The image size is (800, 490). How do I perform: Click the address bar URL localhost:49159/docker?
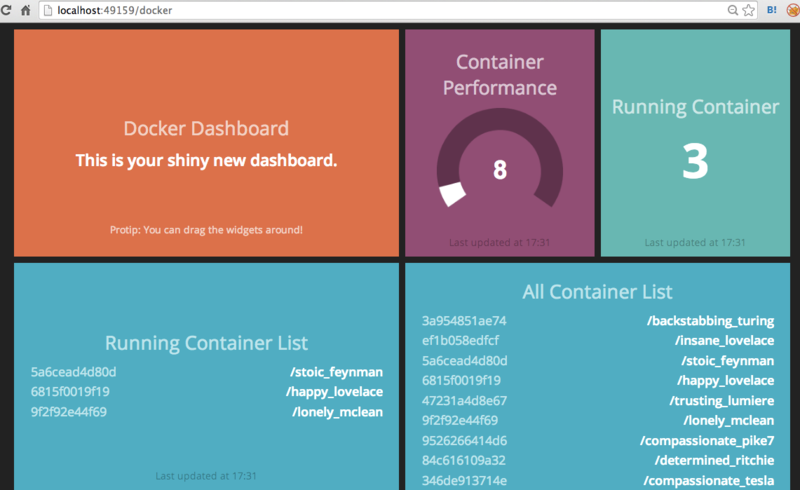tap(114, 10)
